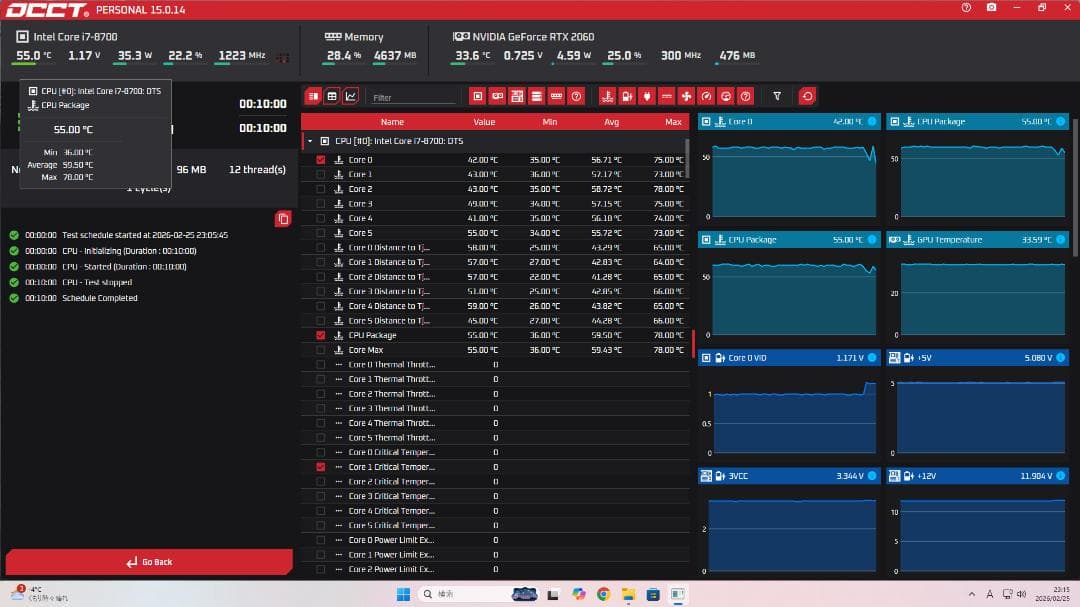The width and height of the screenshot is (1080, 607).
Task: Select the Core 4 Critical Temperature row
Action: tap(495, 511)
